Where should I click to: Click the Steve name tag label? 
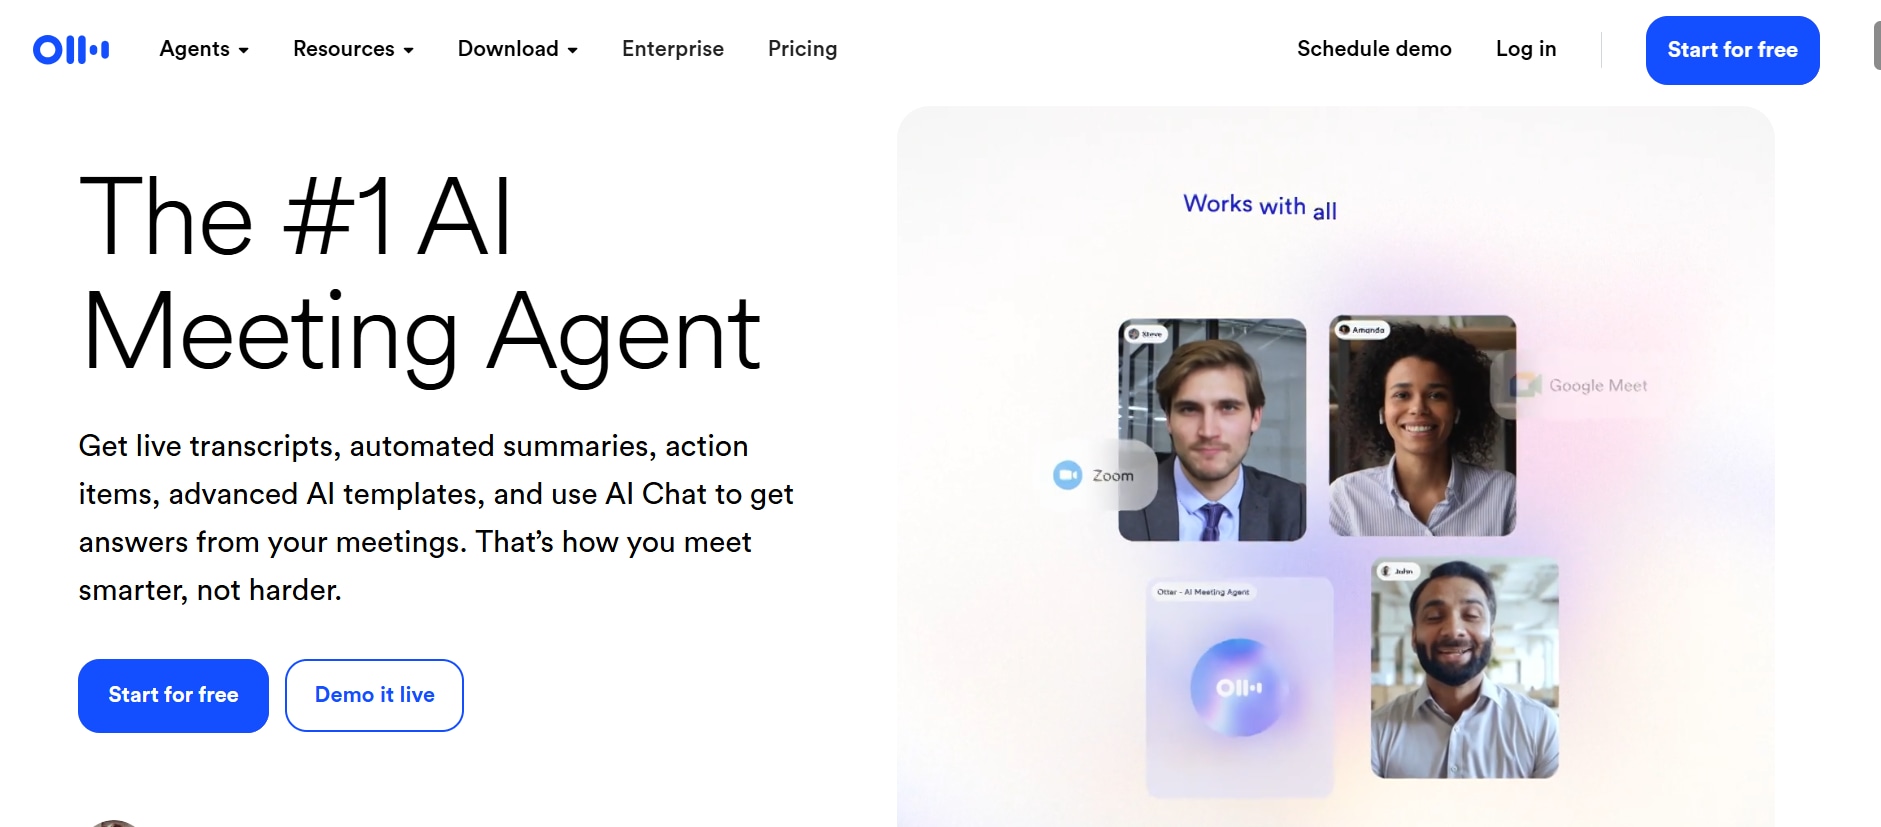1146,334
